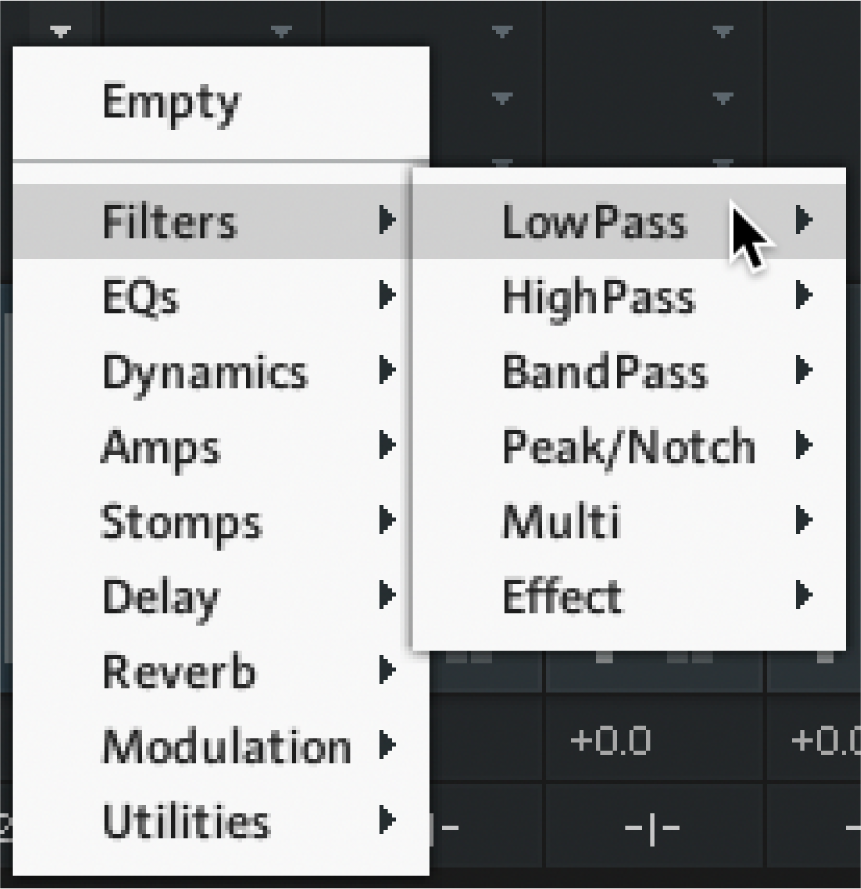Choose the Utilities category
861x889 pixels.
(x=186, y=822)
